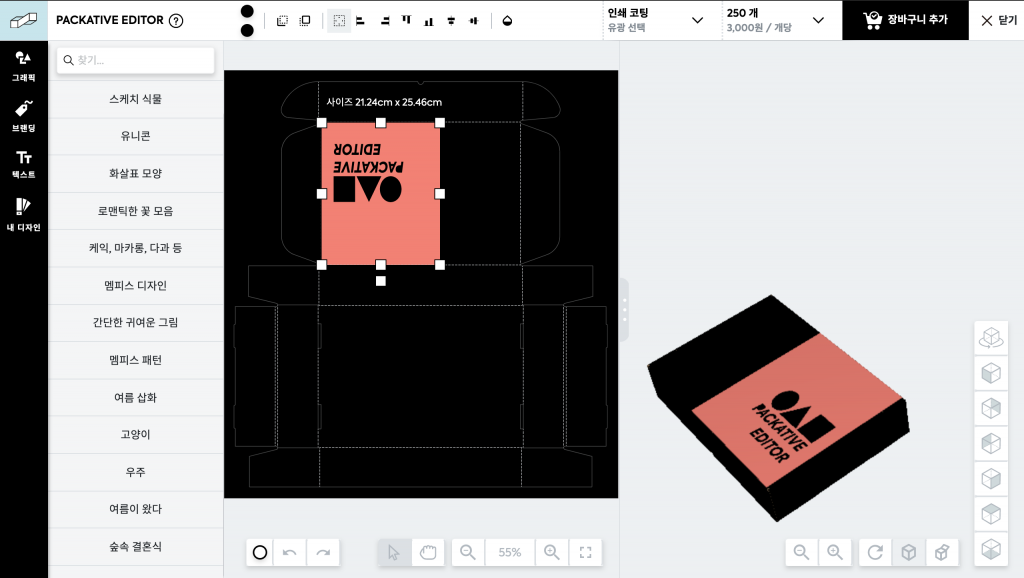Screen dimensions: 1024x578
Task: Show the open box 3D view
Action: pyautogui.click(x=942, y=553)
